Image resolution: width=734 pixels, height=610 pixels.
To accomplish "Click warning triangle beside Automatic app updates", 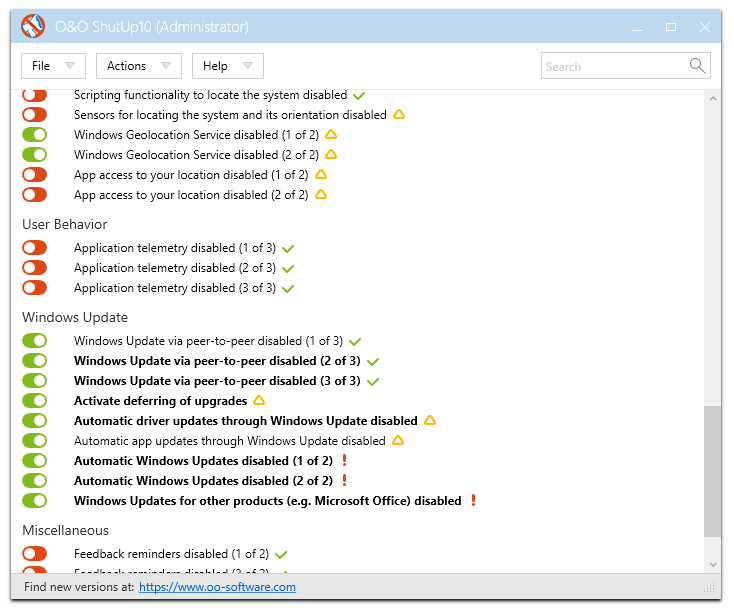I will coord(398,440).
